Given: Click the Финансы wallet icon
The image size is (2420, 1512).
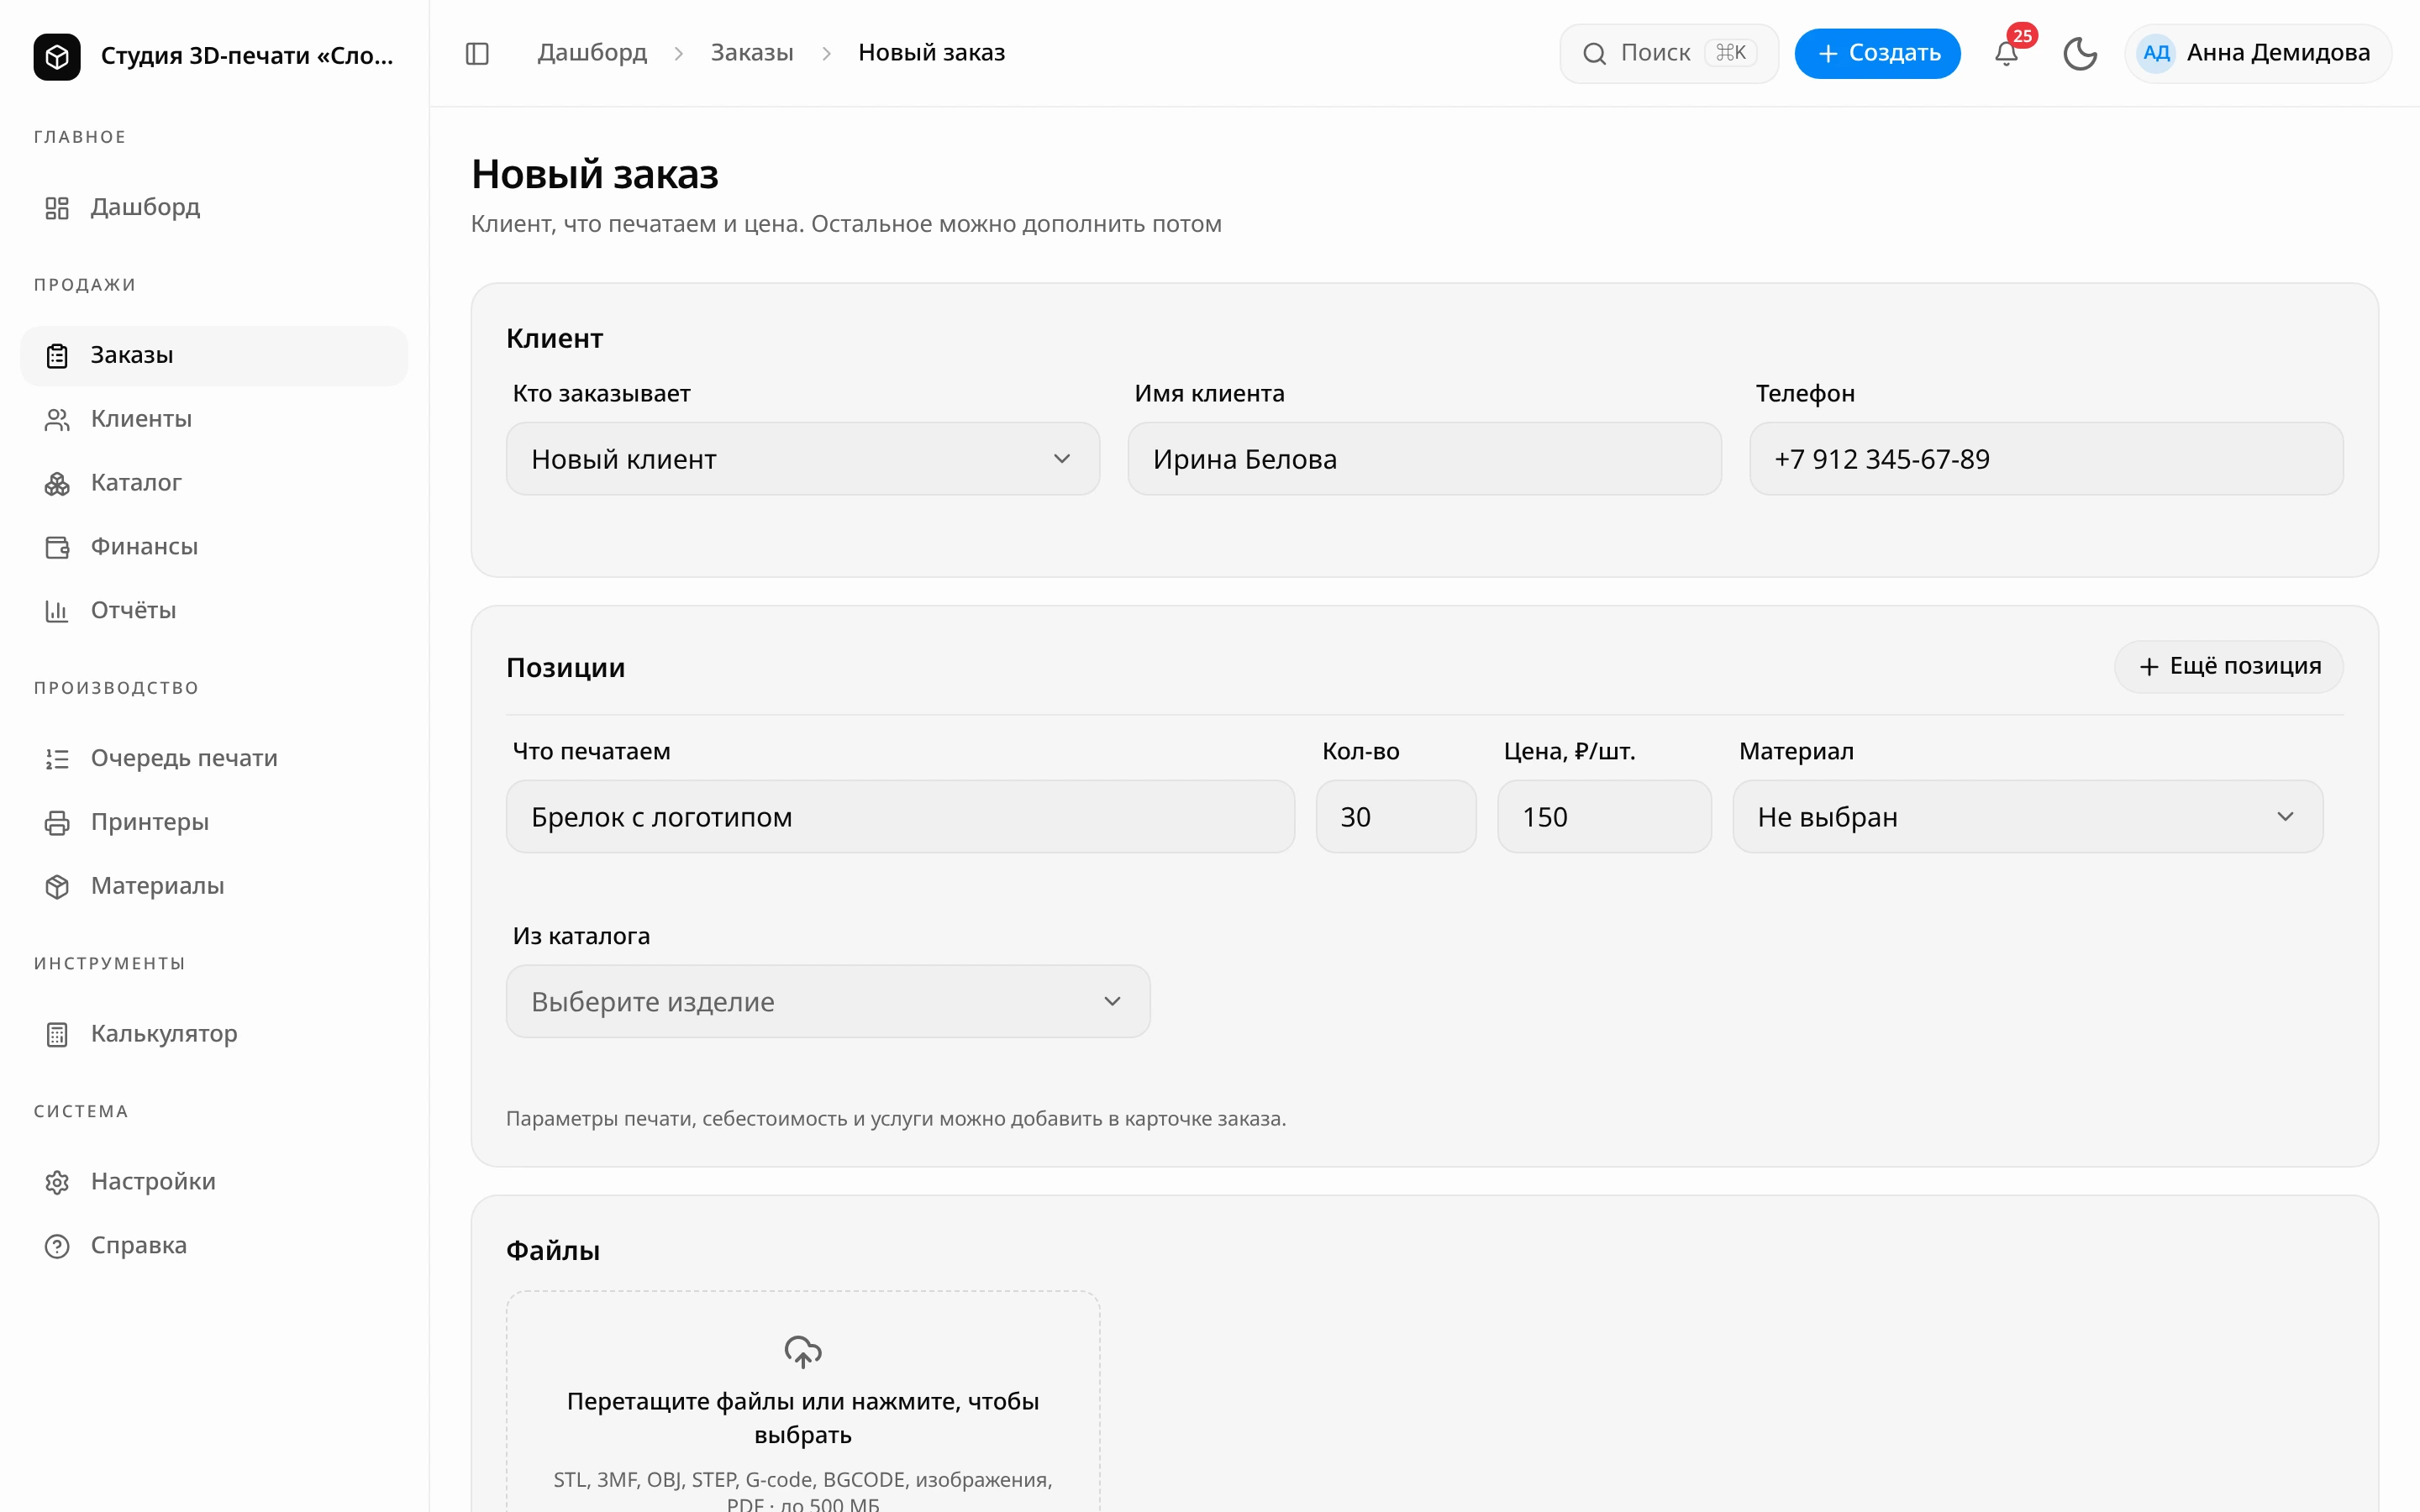Looking at the screenshot, I should [x=57, y=547].
